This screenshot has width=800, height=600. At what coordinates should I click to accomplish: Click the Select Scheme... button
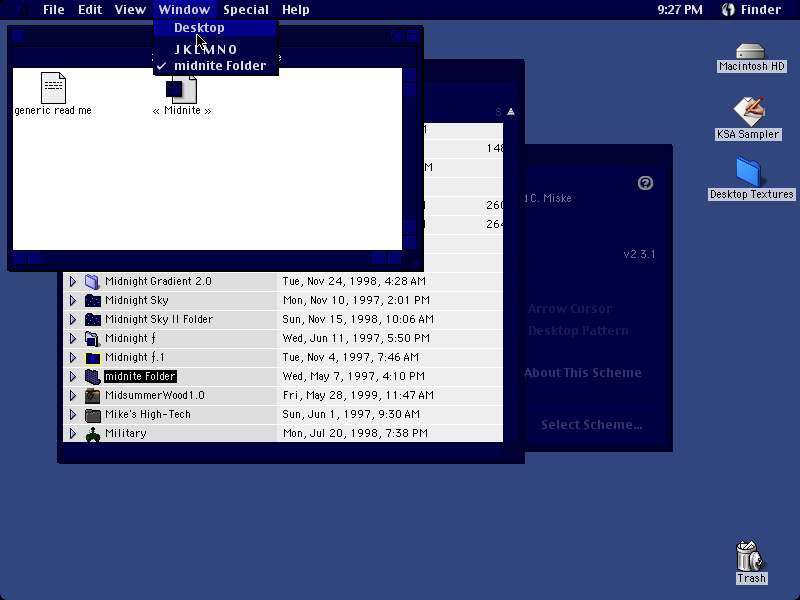coord(591,425)
